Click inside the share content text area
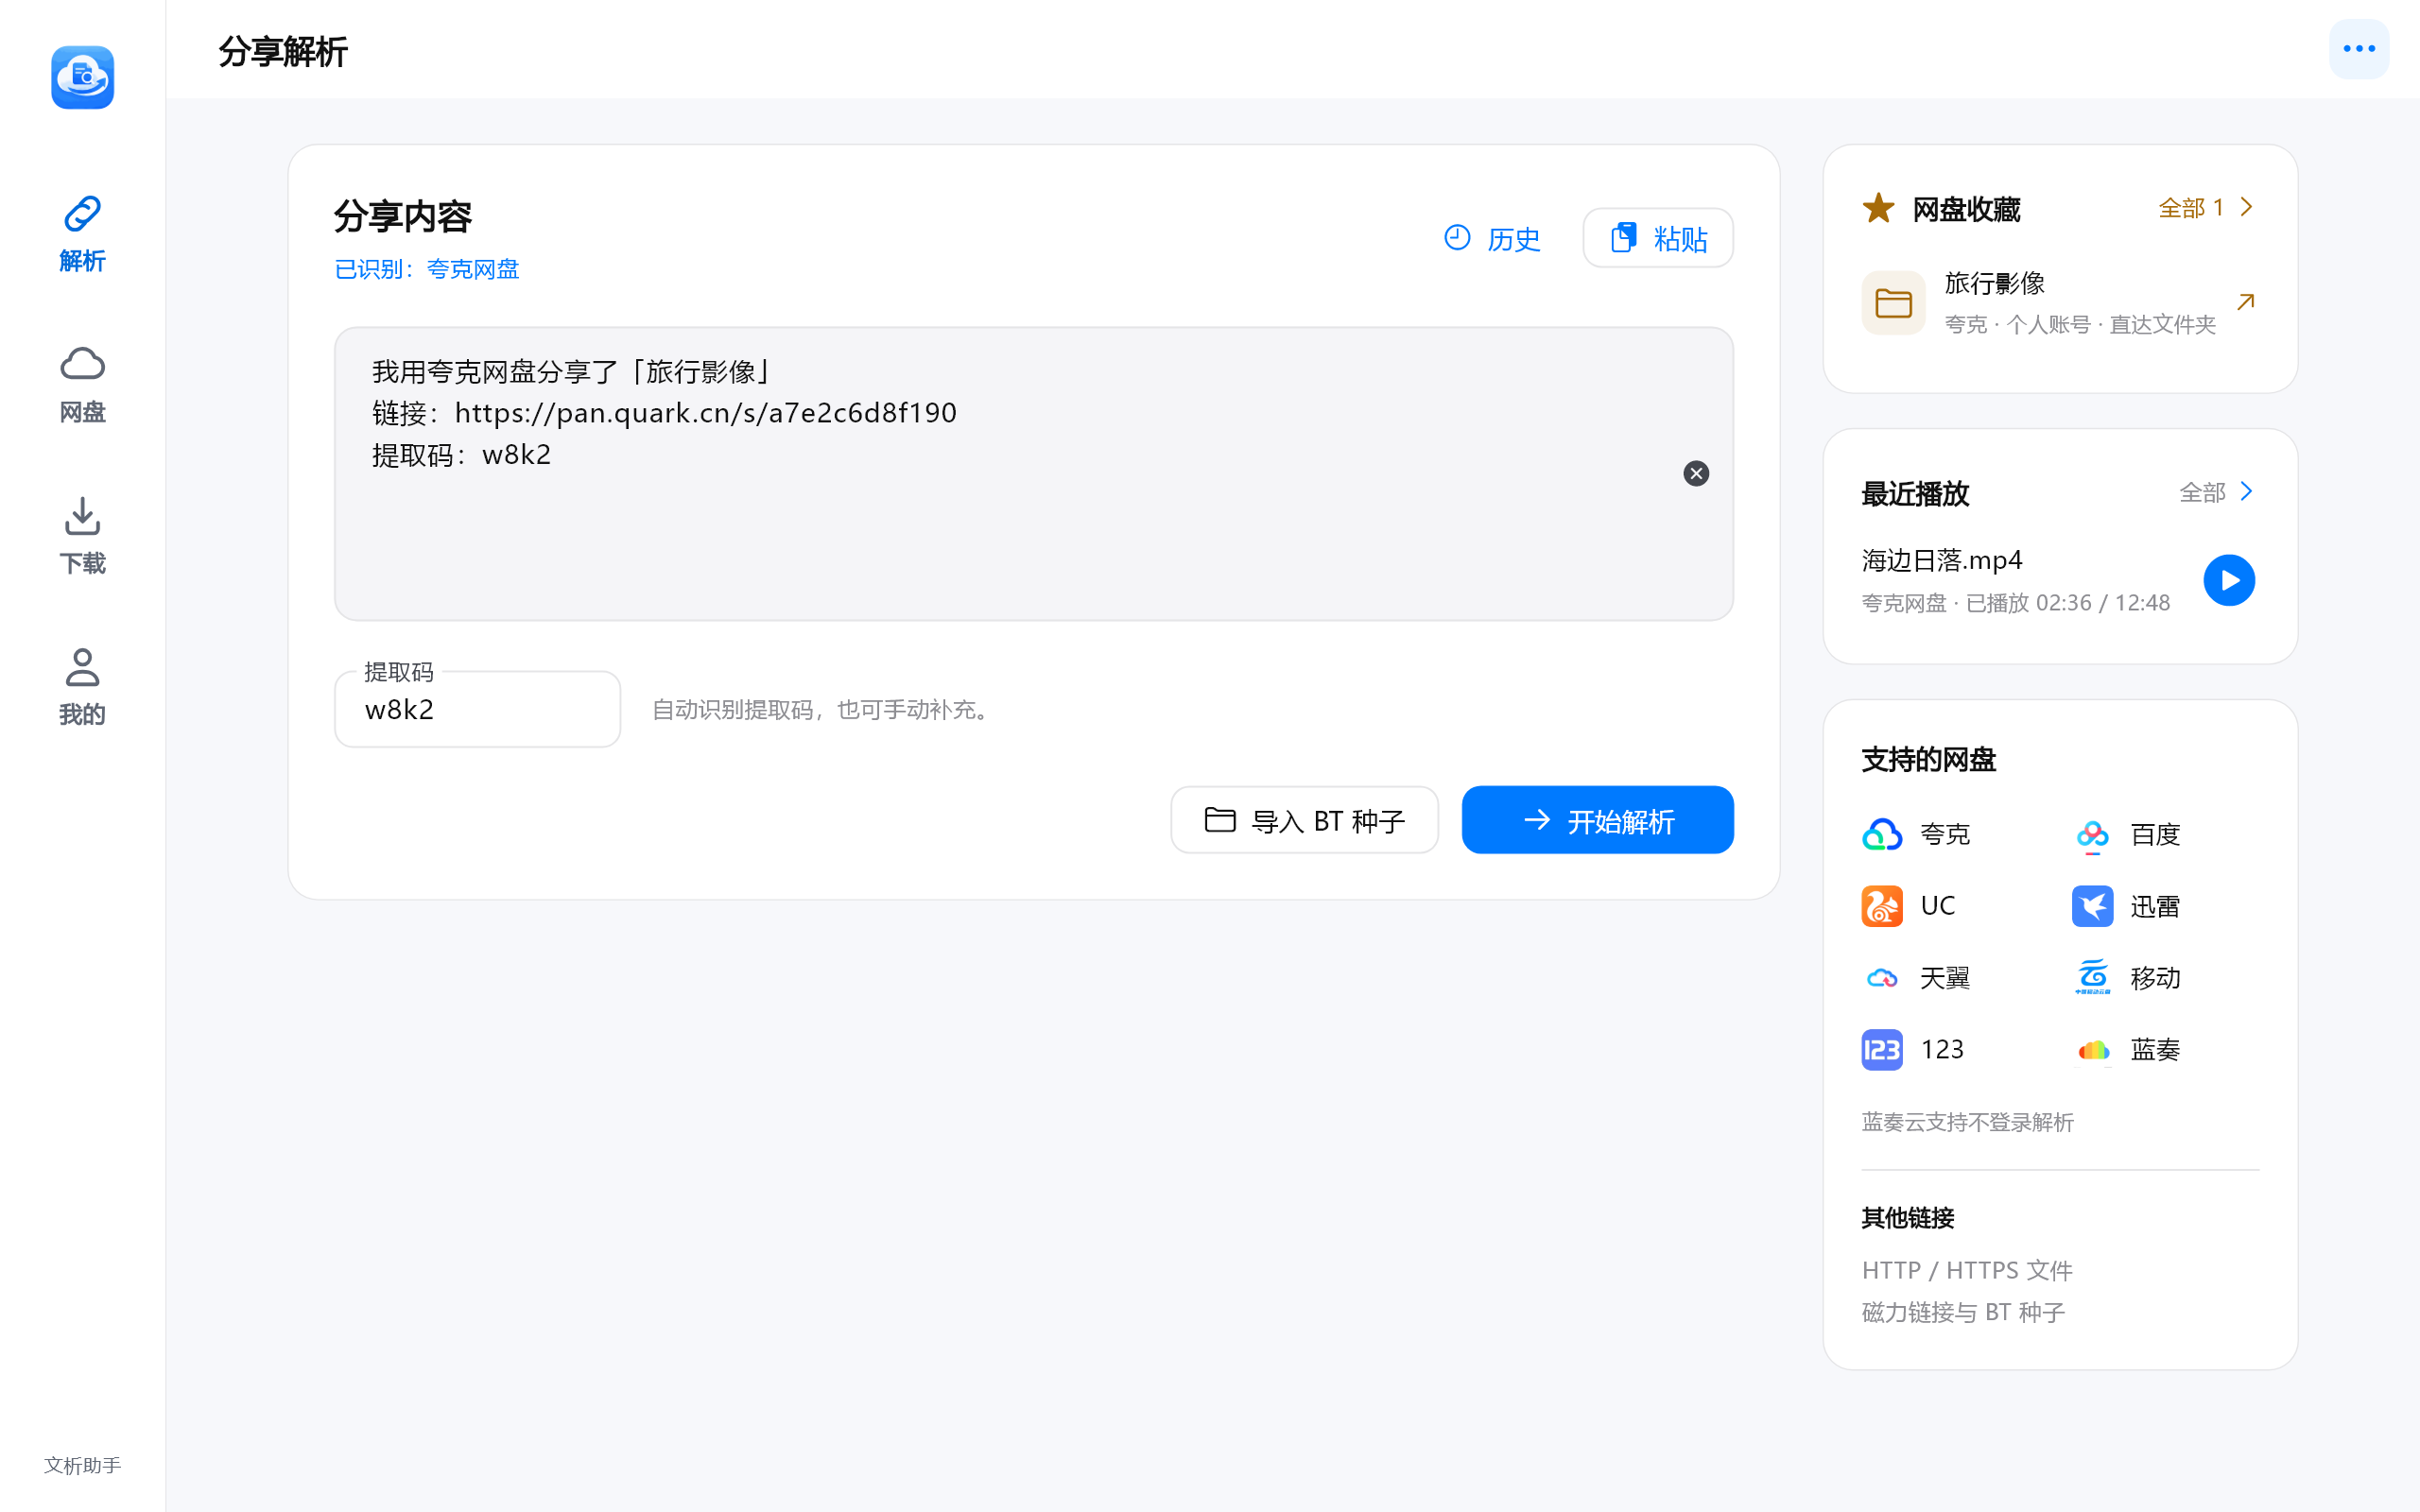The image size is (2420, 1512). coord(1033,473)
